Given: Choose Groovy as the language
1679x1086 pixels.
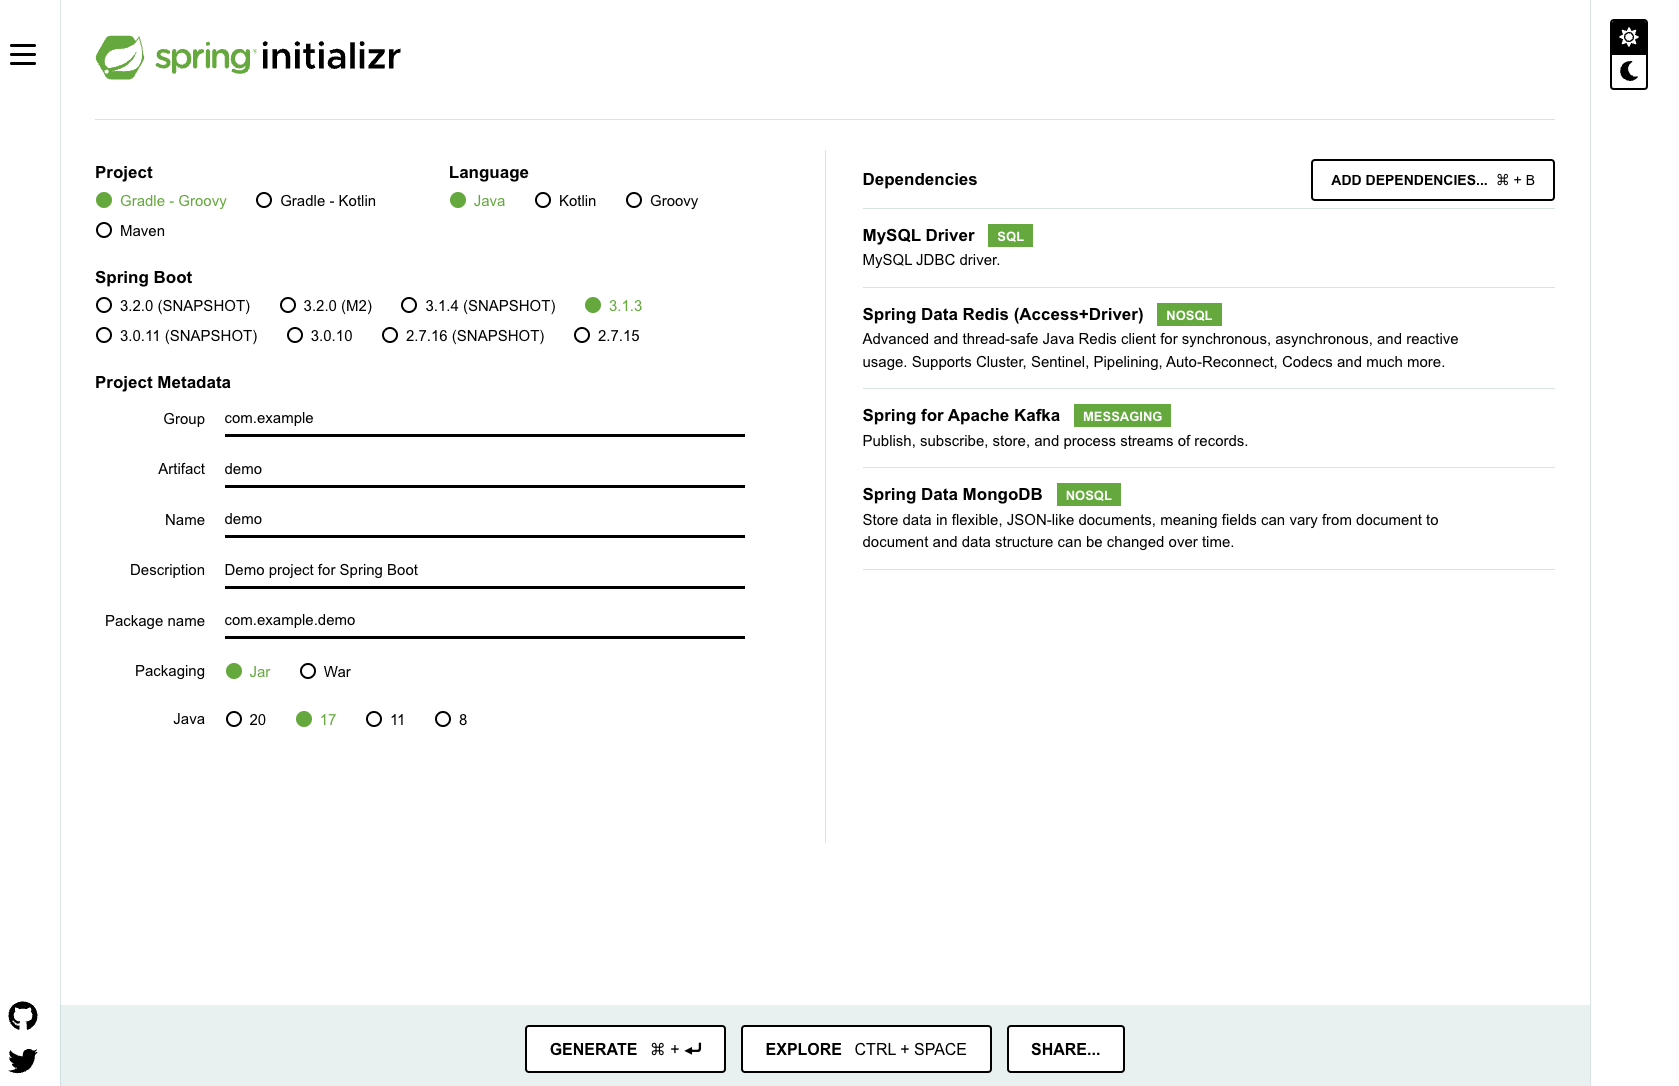Looking at the screenshot, I should 662,201.
